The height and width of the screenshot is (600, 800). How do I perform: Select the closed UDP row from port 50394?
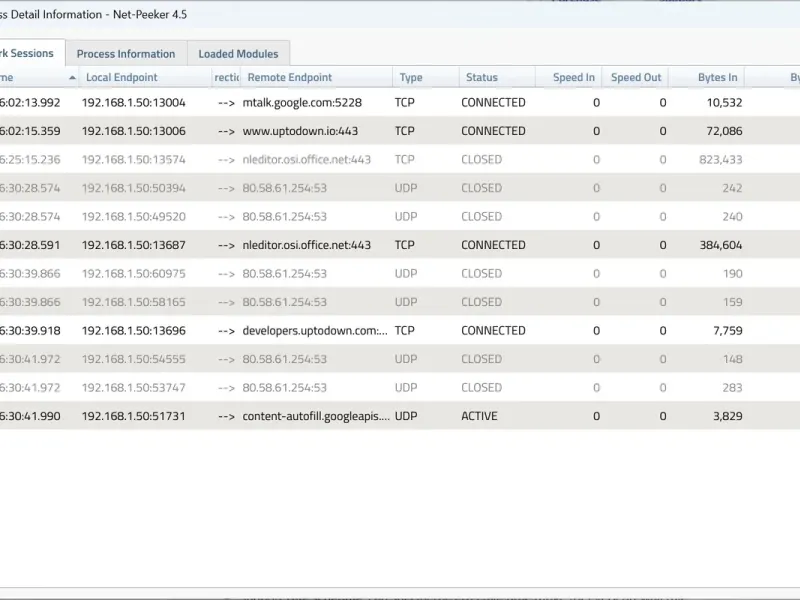click(400, 188)
